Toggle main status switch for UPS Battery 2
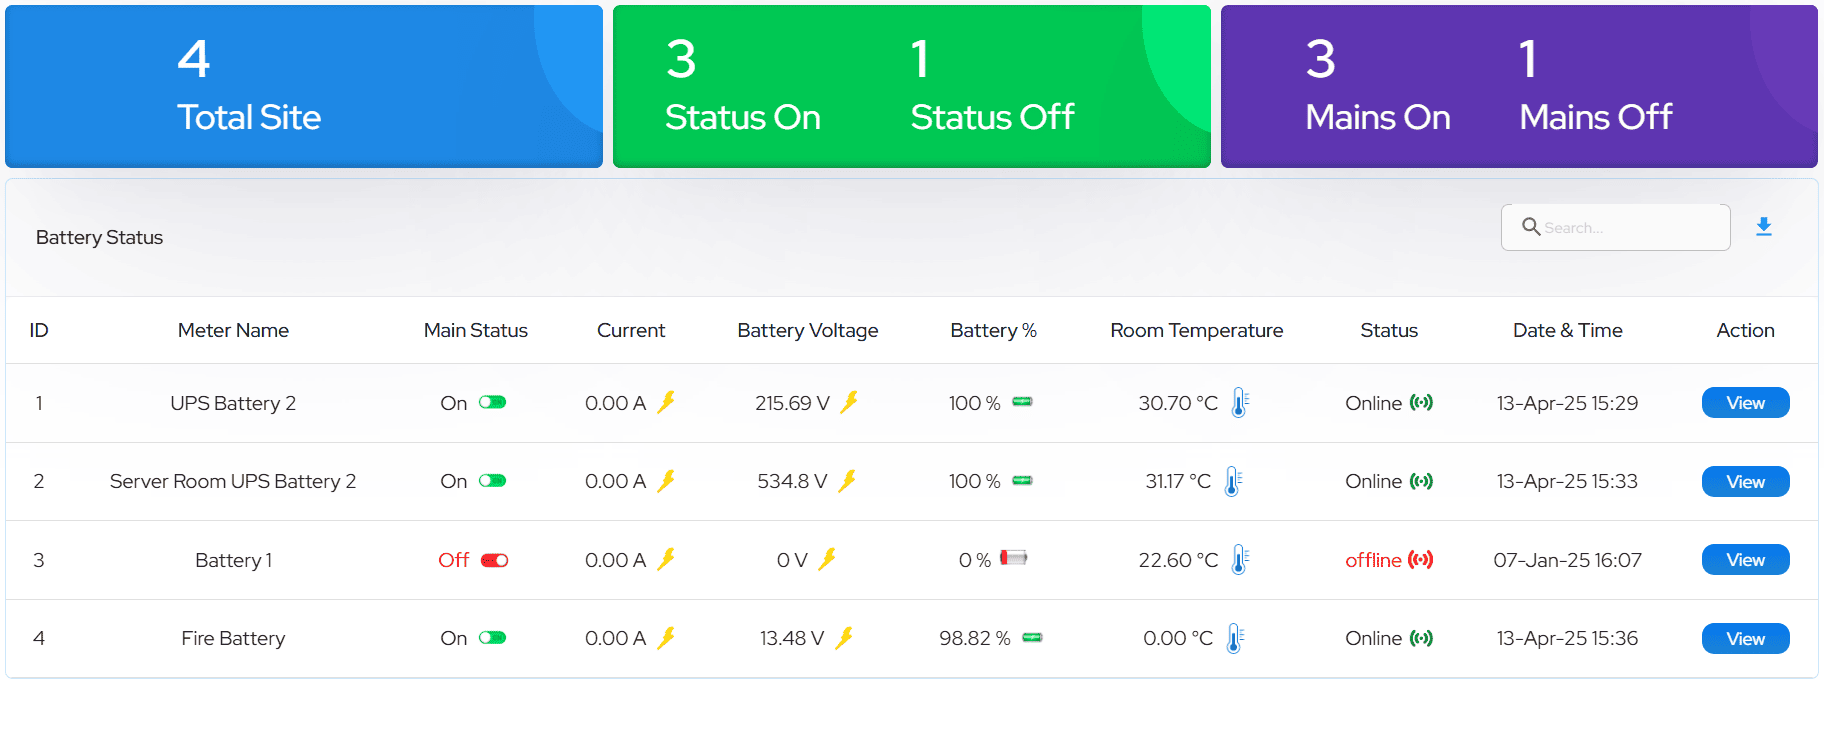1824x751 pixels. coord(493,402)
